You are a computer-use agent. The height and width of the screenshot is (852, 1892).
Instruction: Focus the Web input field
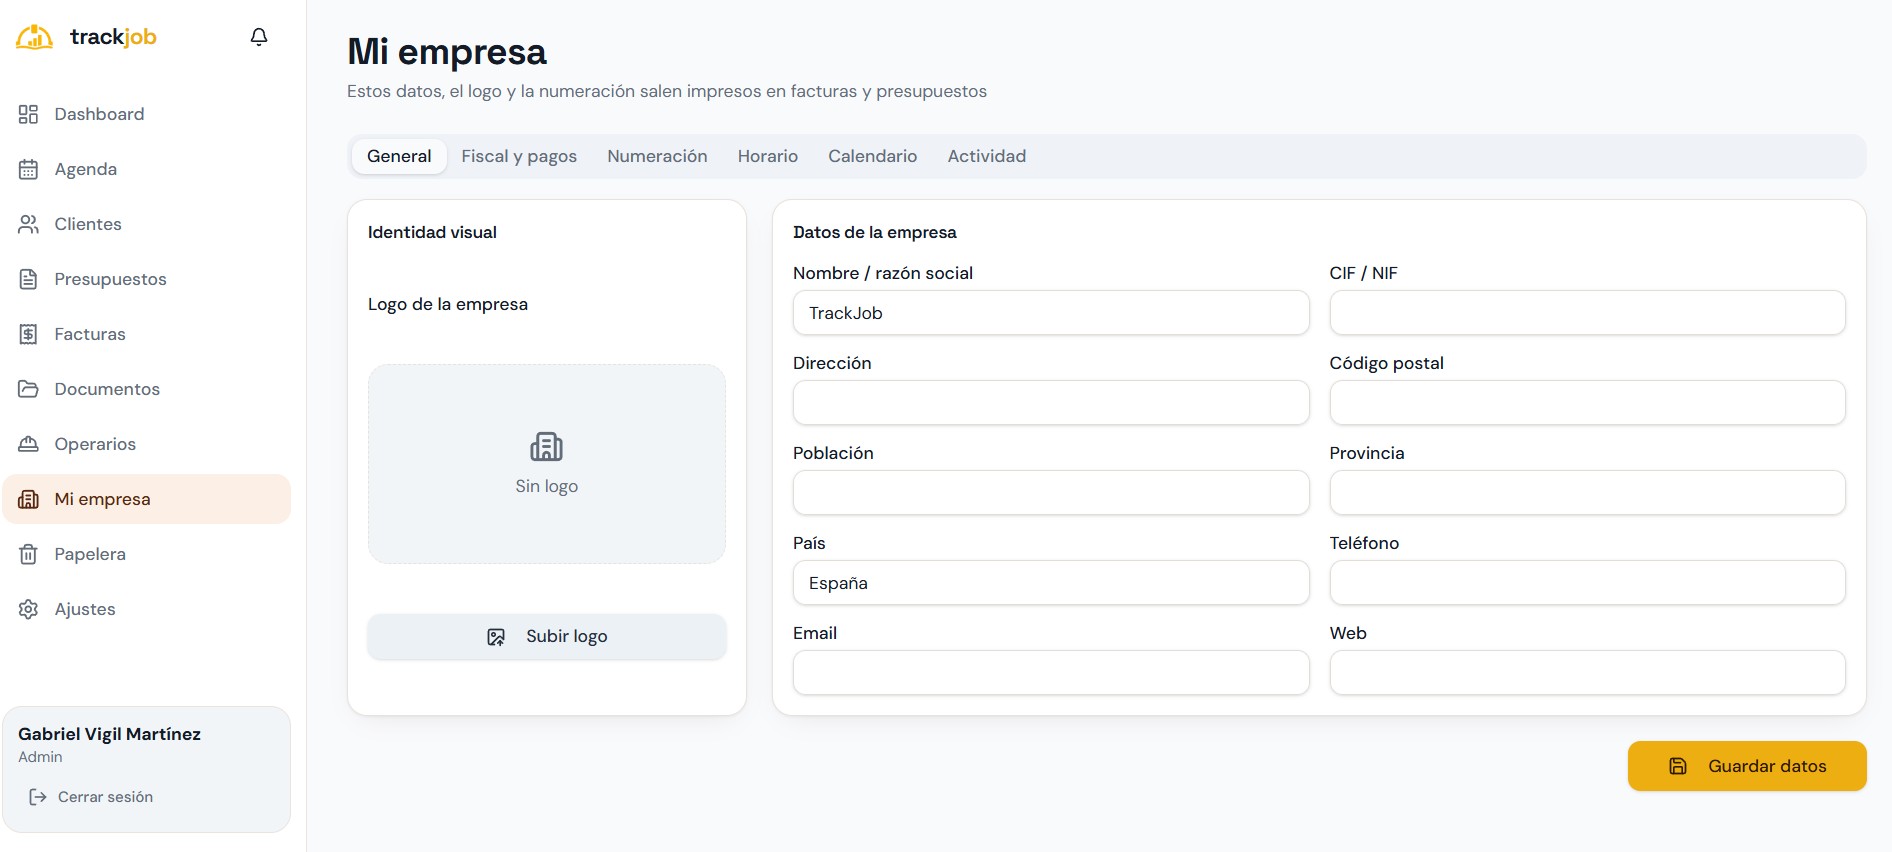[x=1587, y=673]
